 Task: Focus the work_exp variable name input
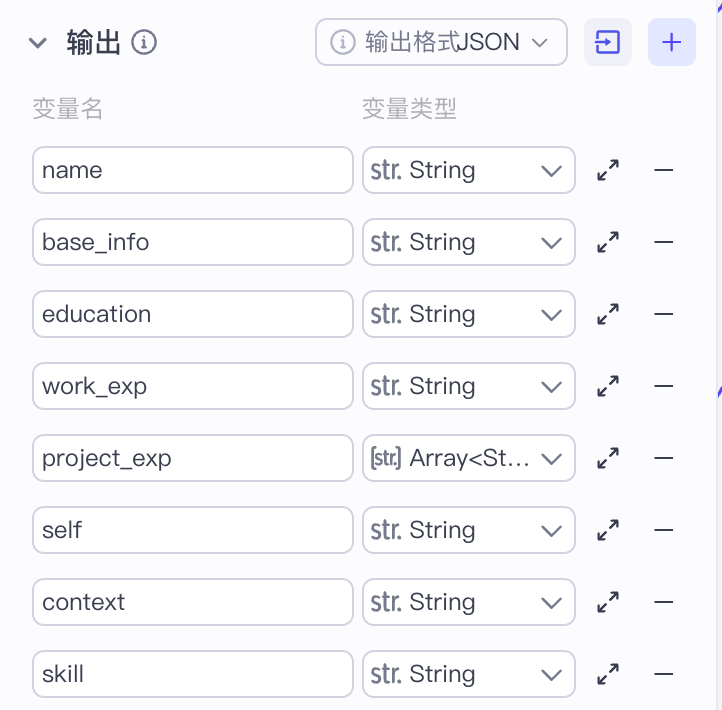192,386
